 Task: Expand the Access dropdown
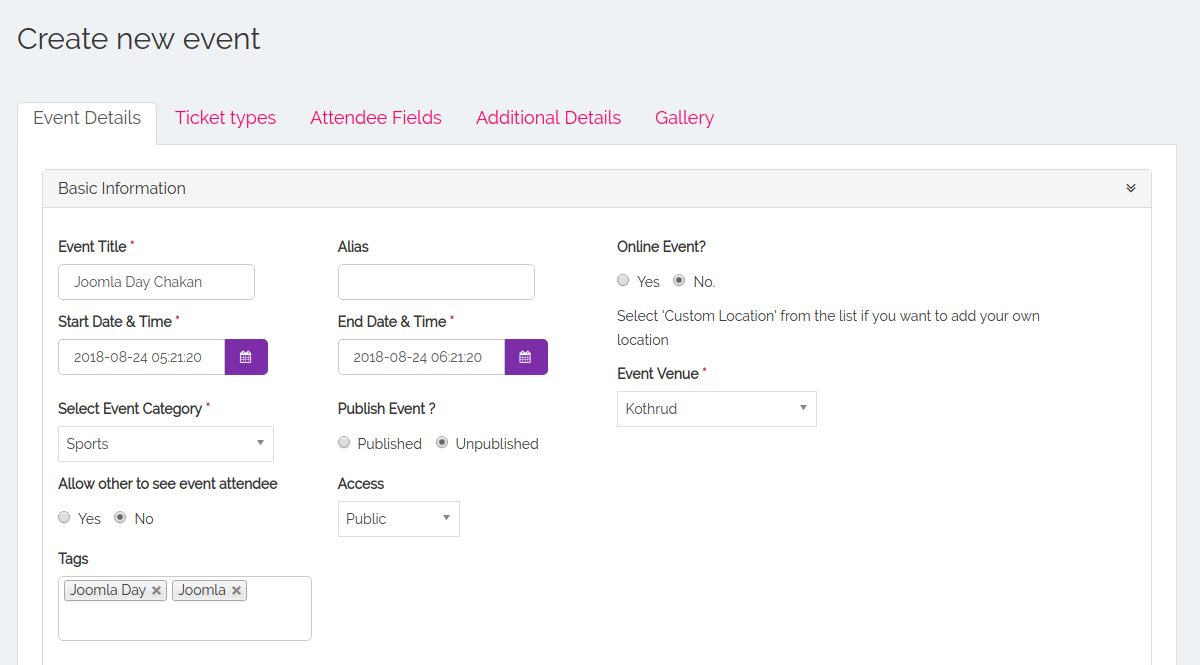point(398,519)
